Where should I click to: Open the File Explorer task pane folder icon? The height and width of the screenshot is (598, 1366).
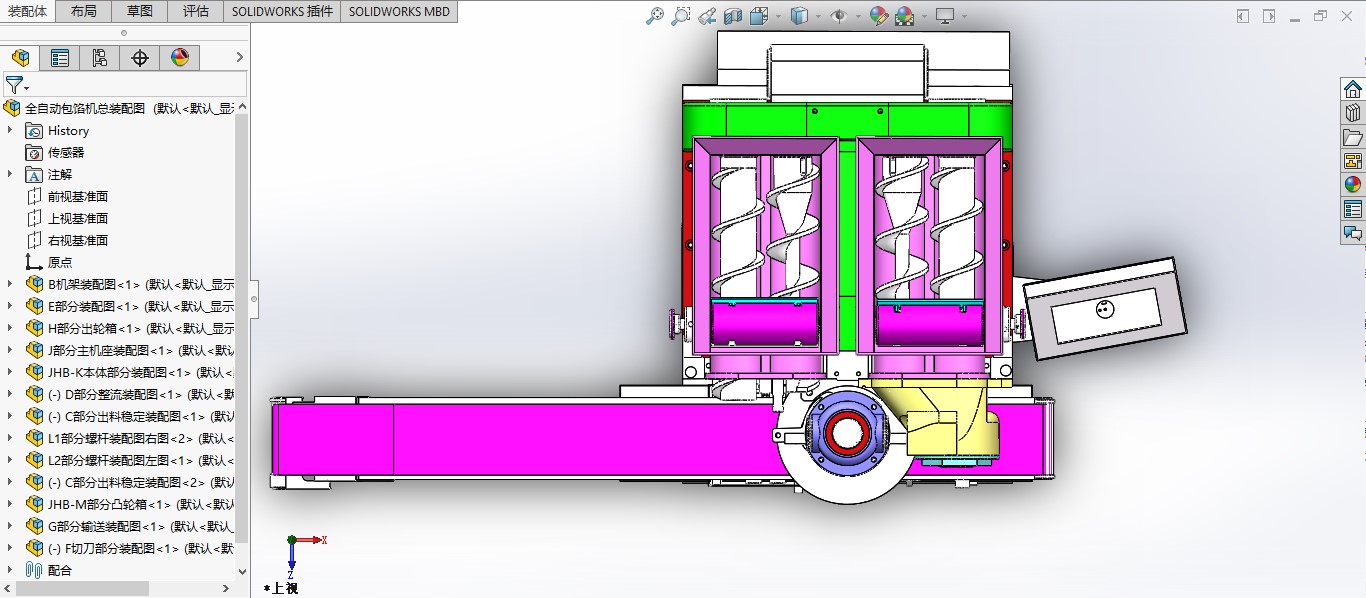1353,138
